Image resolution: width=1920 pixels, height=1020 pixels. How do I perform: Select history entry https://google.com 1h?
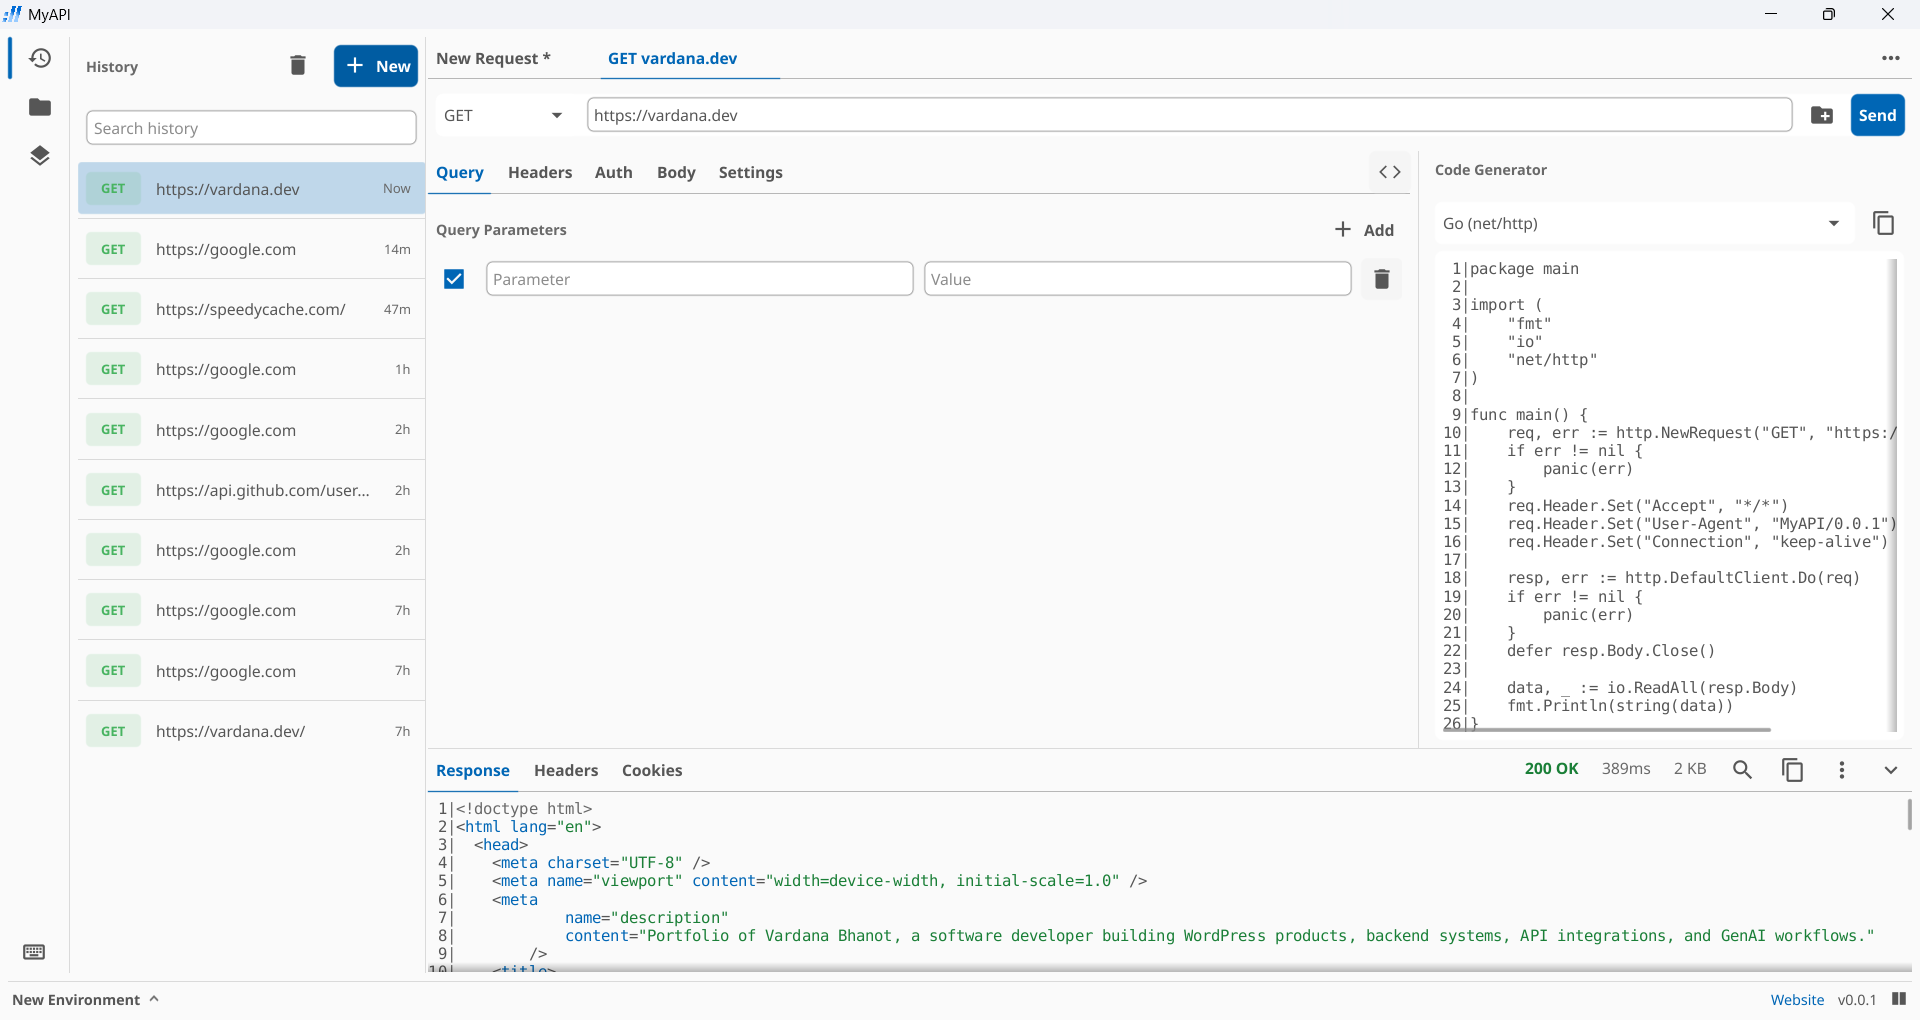(251, 369)
